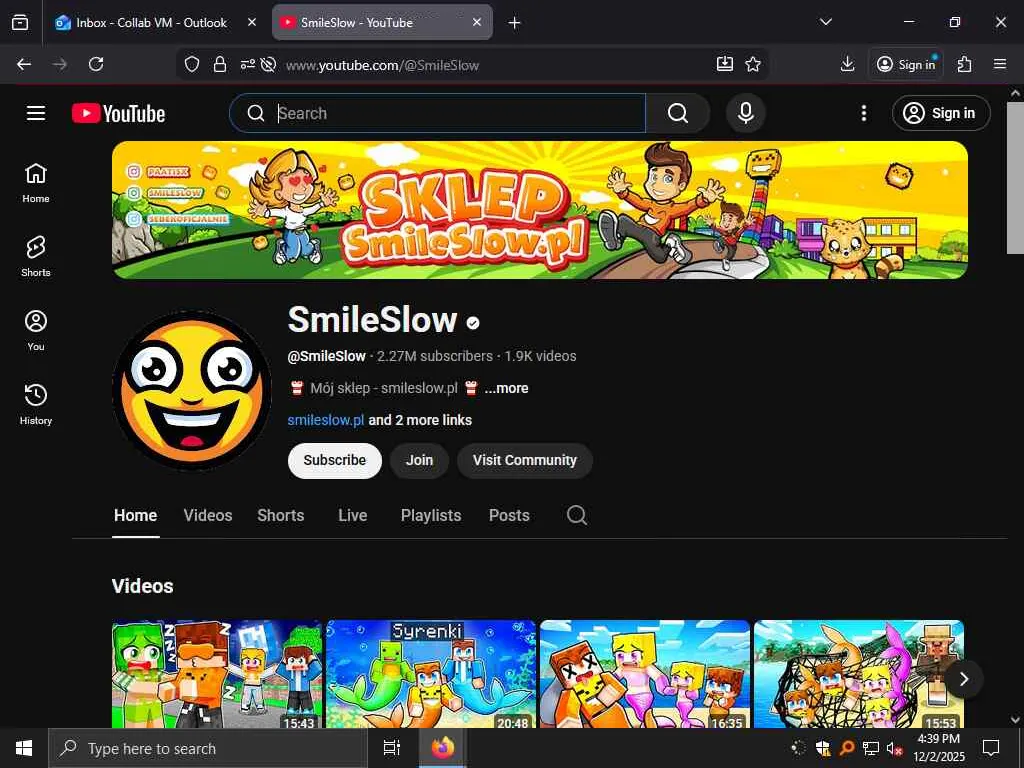Start voice search with microphone
1024x768 pixels.
point(746,113)
